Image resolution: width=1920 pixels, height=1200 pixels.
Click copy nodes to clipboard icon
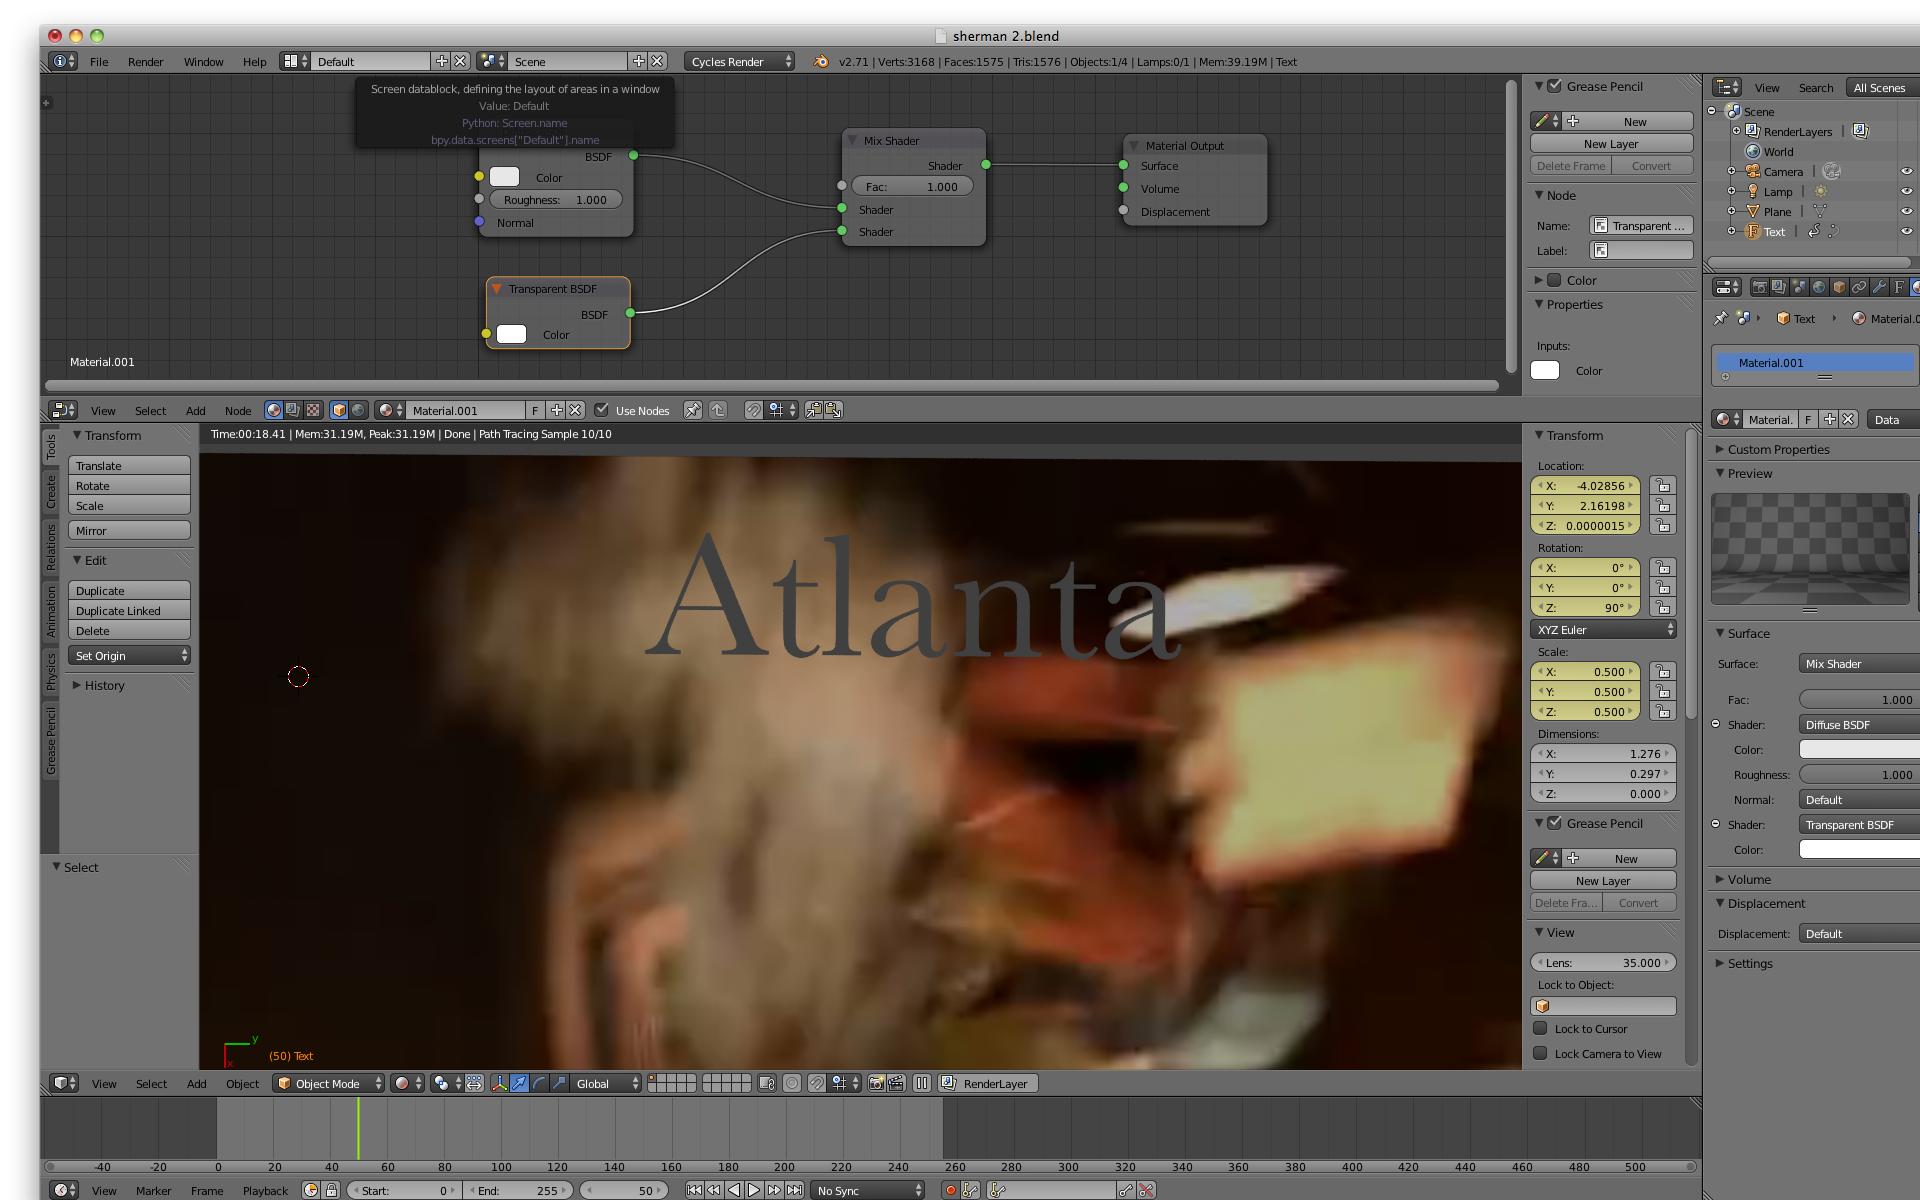pyautogui.click(x=814, y=410)
